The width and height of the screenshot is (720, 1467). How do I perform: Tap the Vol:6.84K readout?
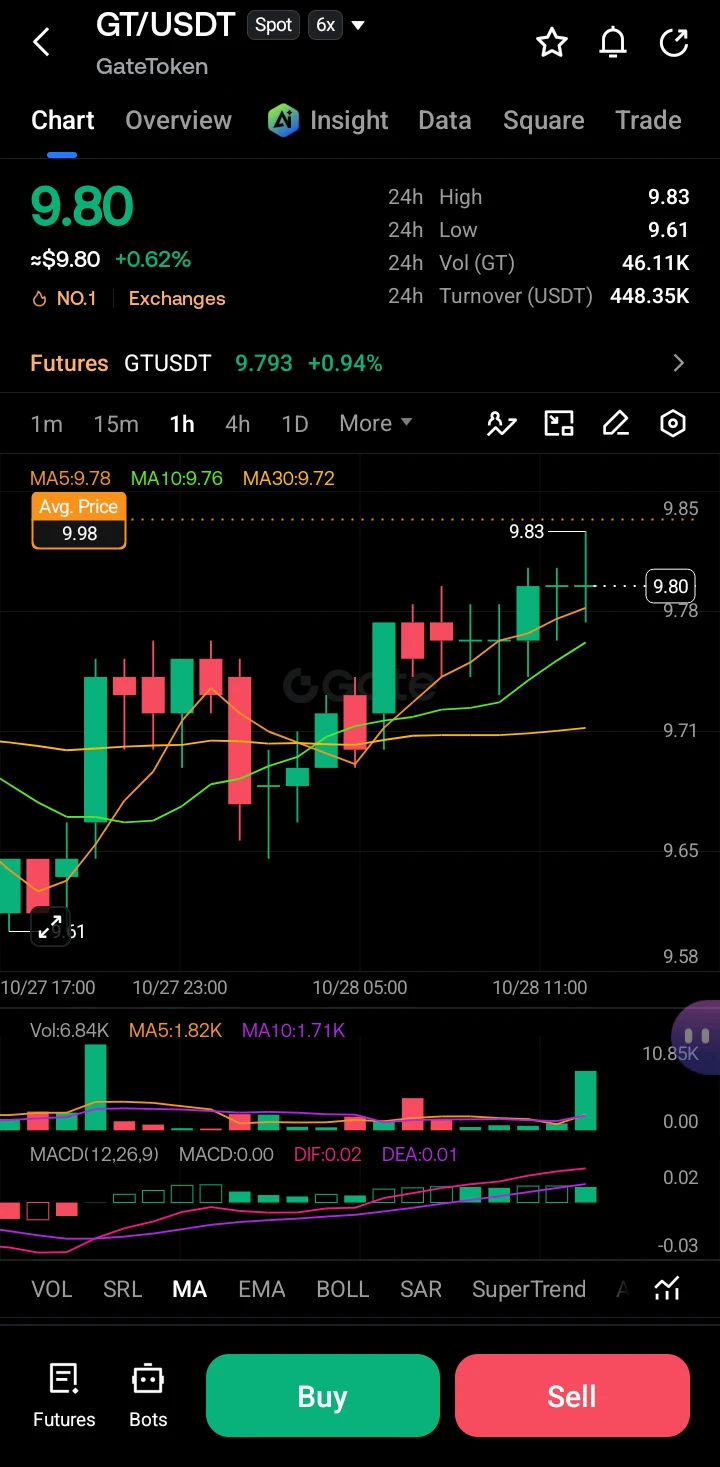[69, 1030]
